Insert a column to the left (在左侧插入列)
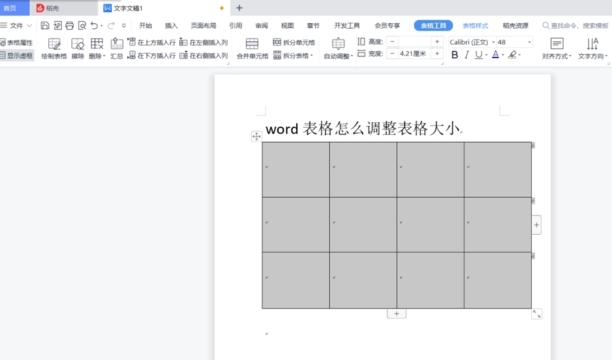 203,42
